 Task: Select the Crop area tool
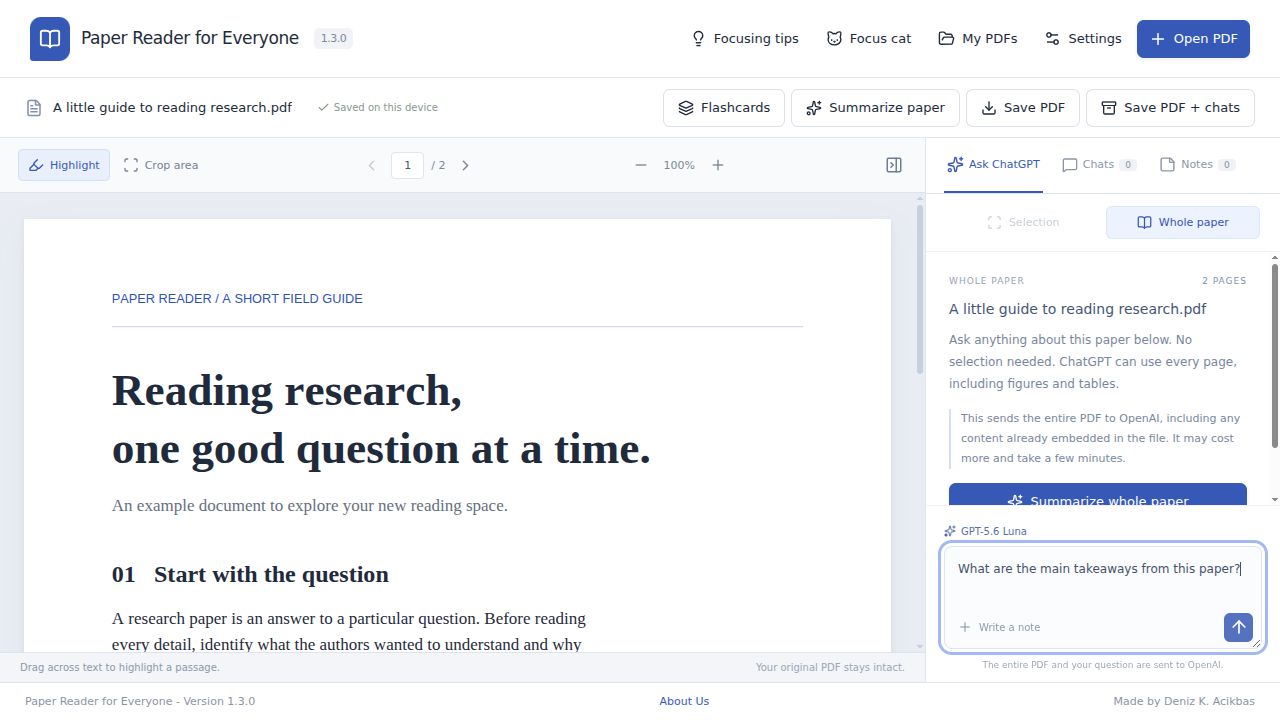pos(161,165)
